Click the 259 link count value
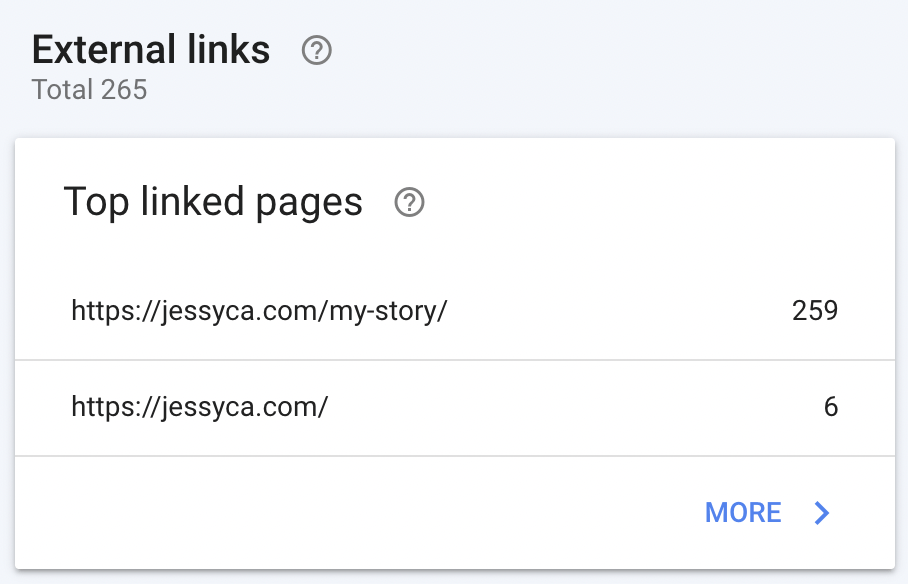The image size is (908, 584). (815, 311)
